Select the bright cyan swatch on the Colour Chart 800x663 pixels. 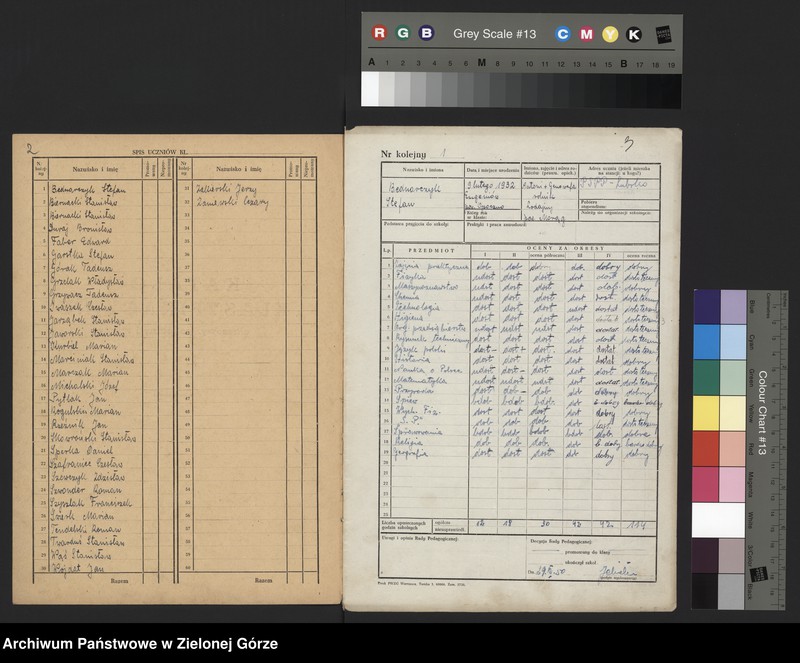[x=707, y=342]
